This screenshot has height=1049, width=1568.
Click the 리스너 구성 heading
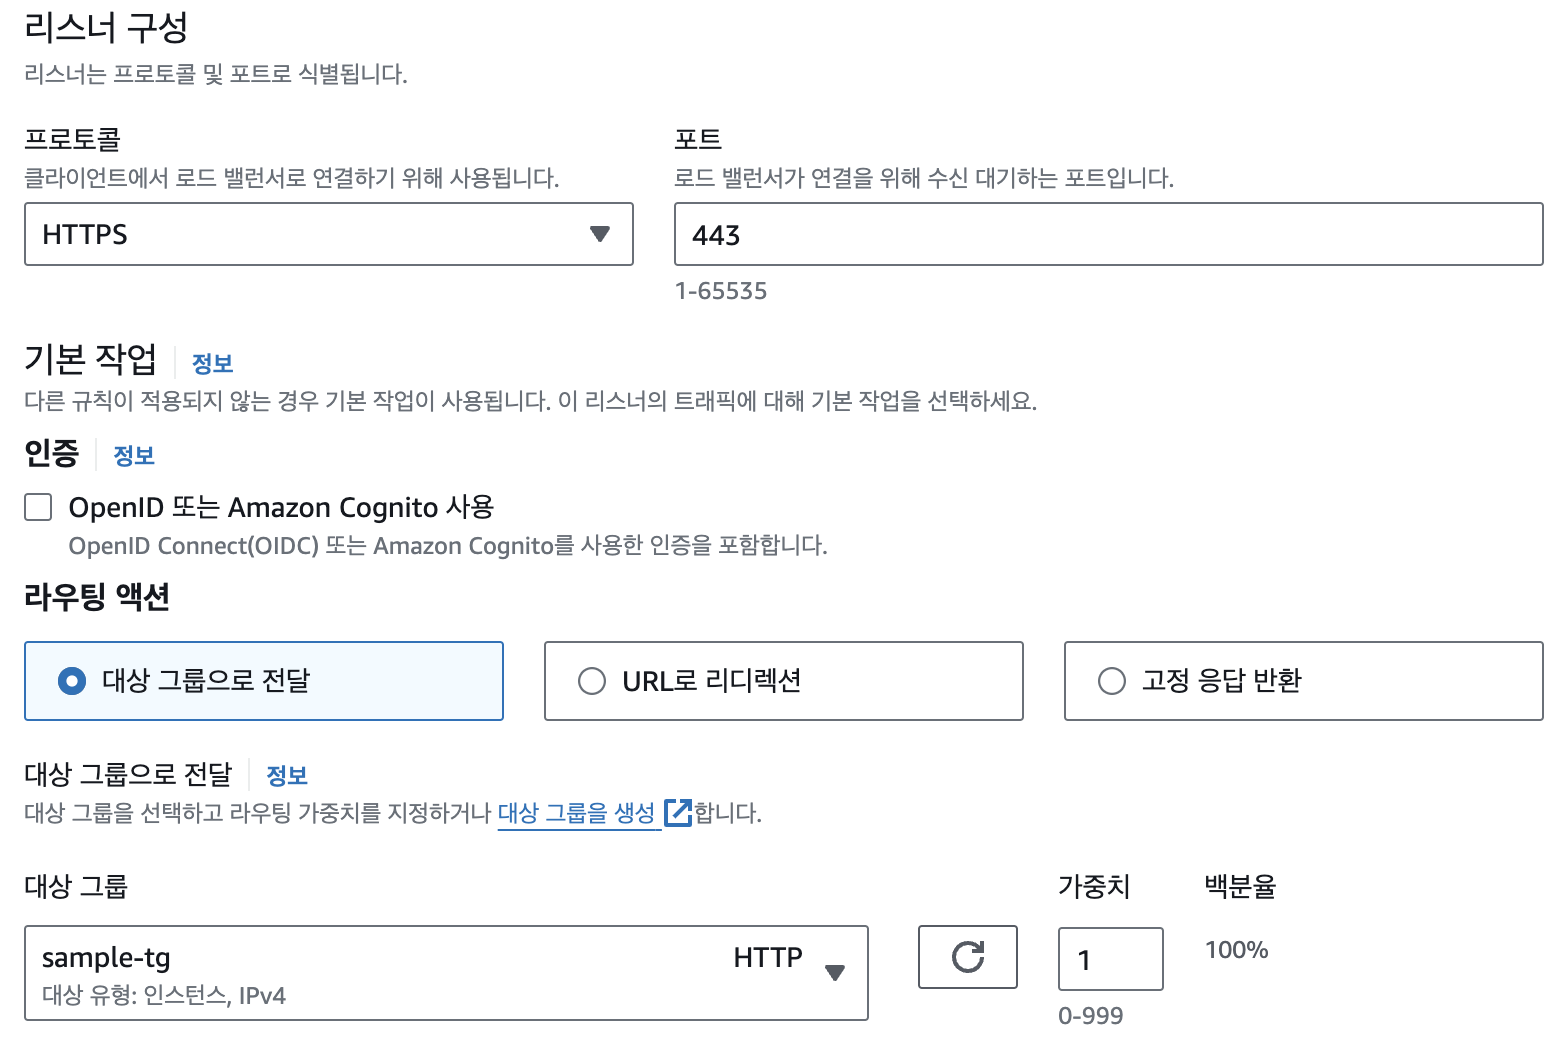click(106, 27)
